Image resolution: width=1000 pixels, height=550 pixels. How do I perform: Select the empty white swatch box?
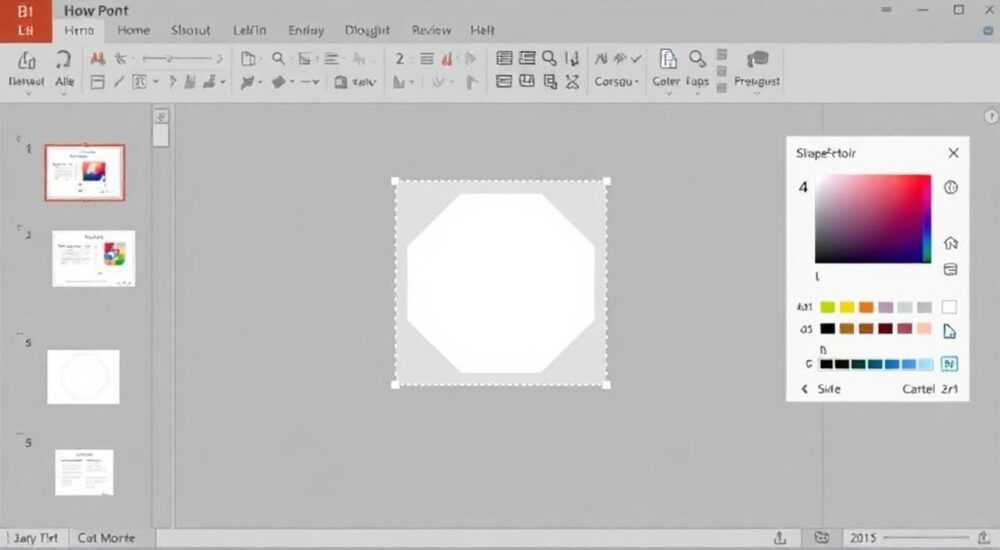point(949,307)
